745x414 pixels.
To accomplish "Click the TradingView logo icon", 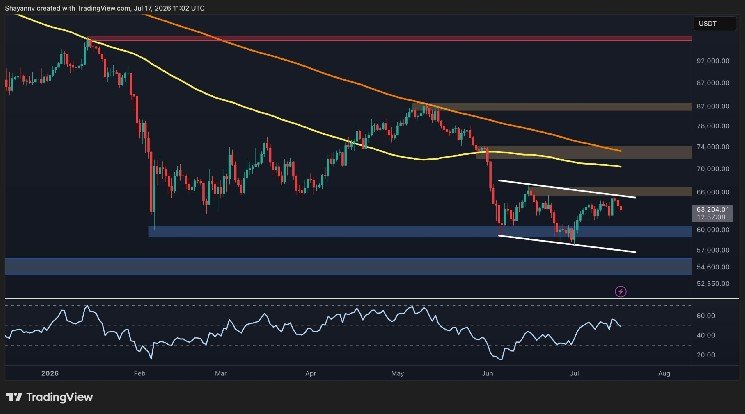I will coord(14,397).
